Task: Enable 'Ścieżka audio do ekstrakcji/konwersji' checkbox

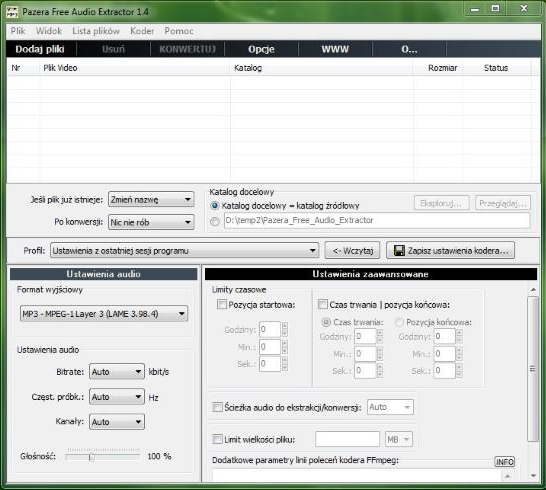Action: coord(217,407)
